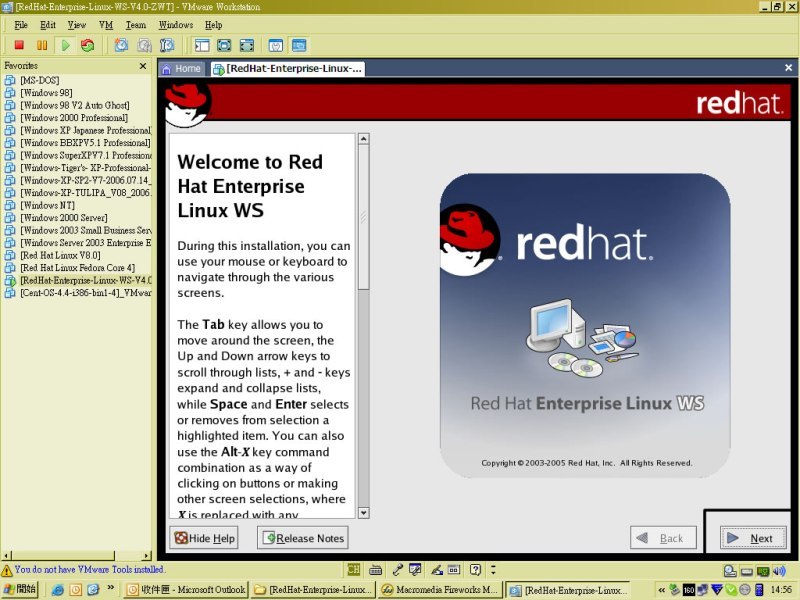Click Favorites horizontal scrollbar left arrow
The image size is (800, 600).
click(x=6, y=556)
